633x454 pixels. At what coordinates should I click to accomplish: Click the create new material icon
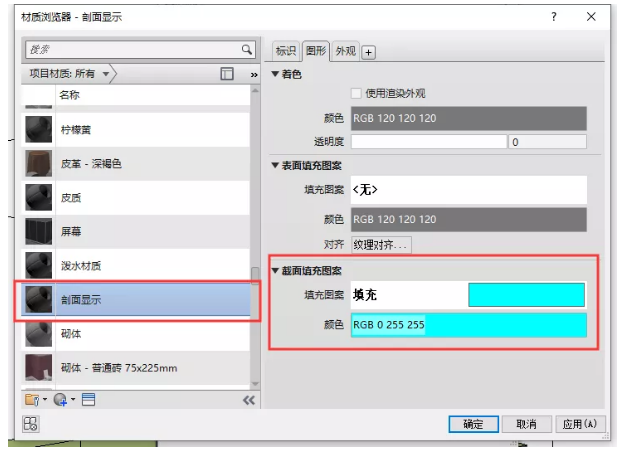point(62,400)
